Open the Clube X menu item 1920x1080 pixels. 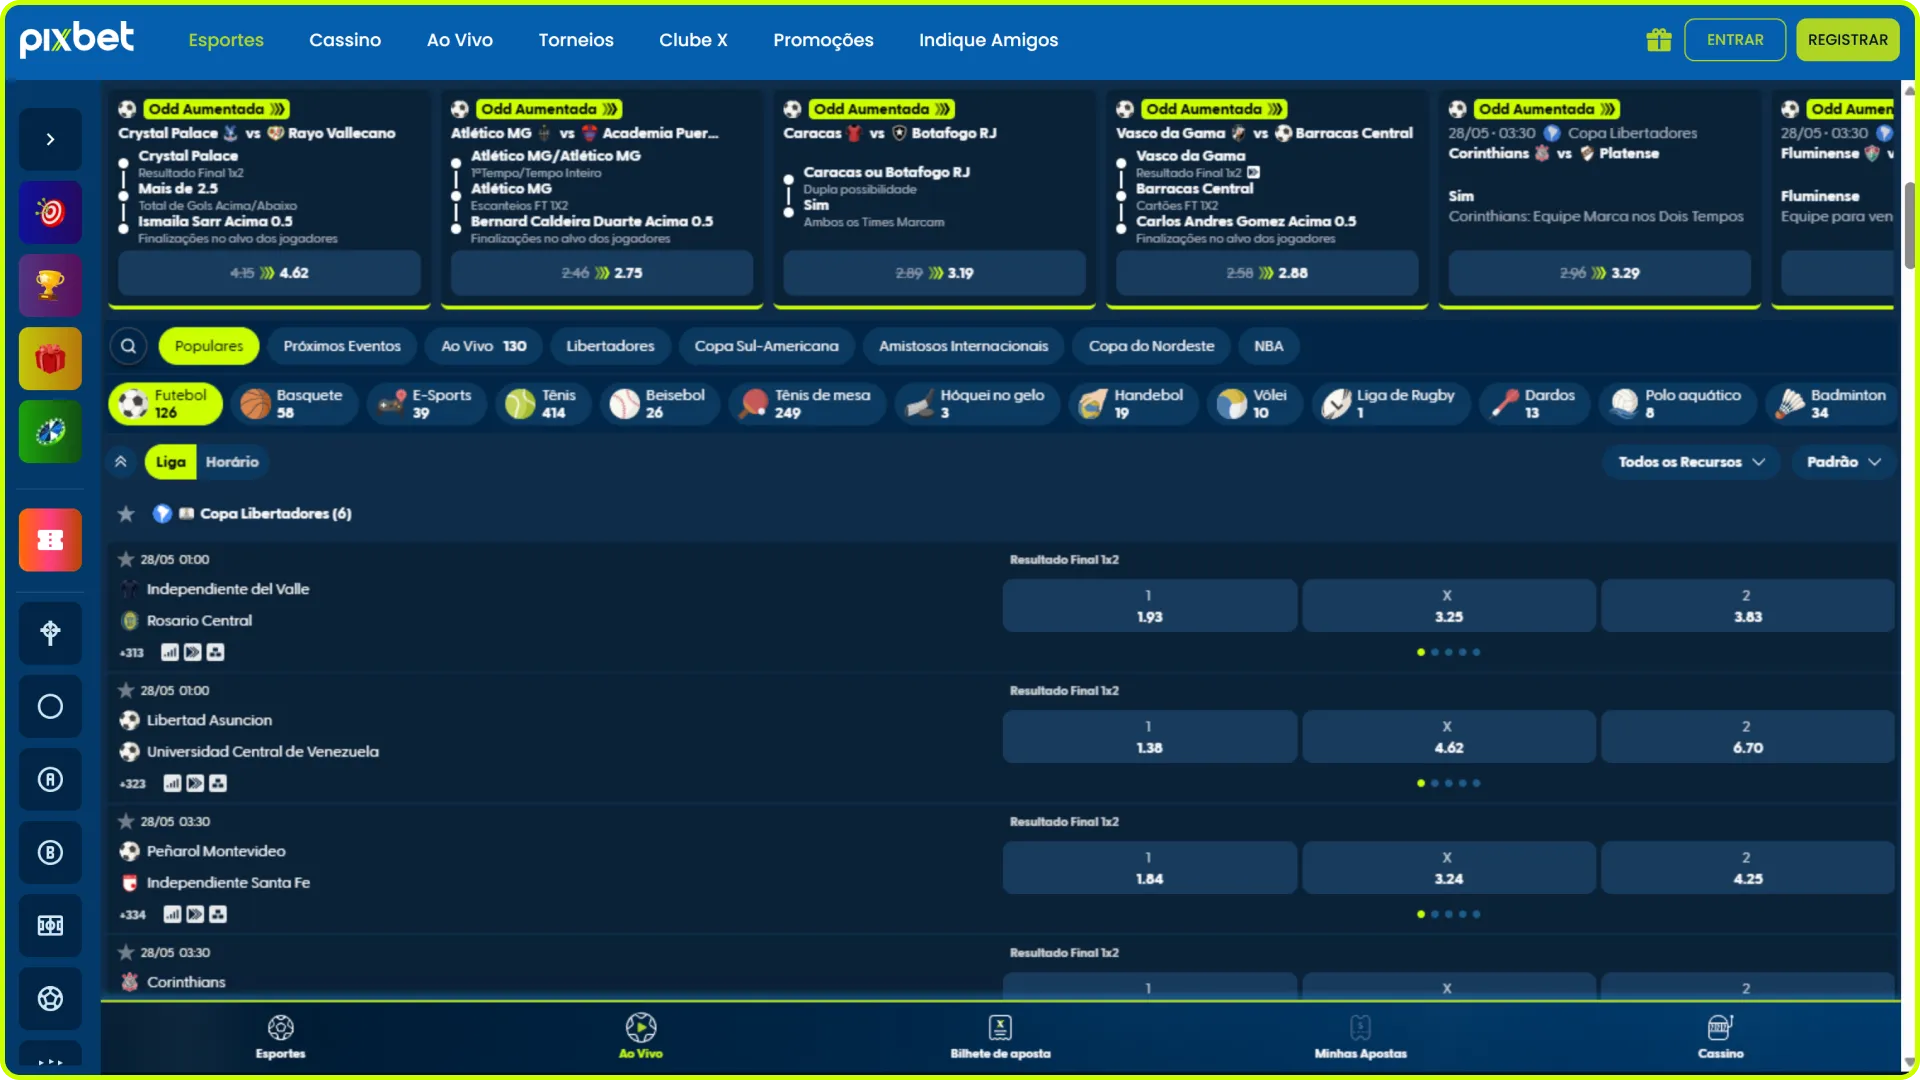[x=693, y=40]
